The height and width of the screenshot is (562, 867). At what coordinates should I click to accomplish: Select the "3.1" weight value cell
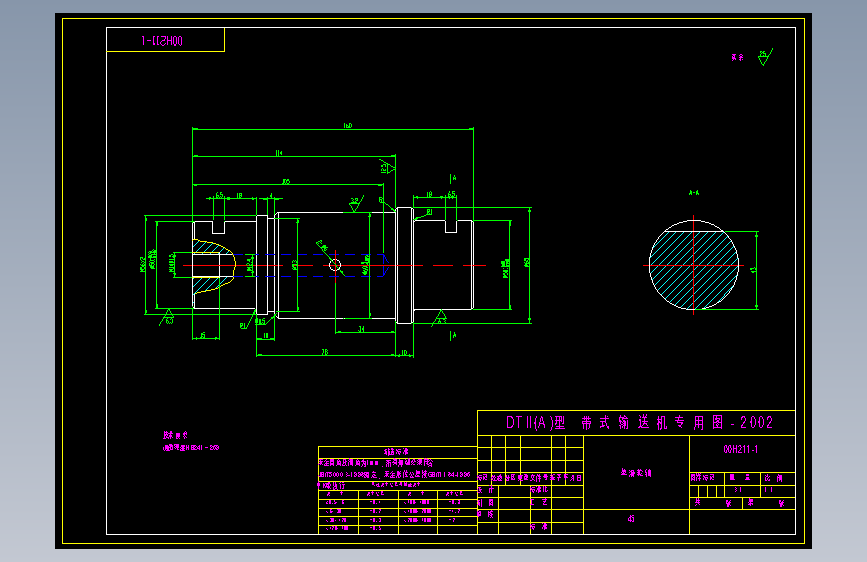click(x=743, y=490)
